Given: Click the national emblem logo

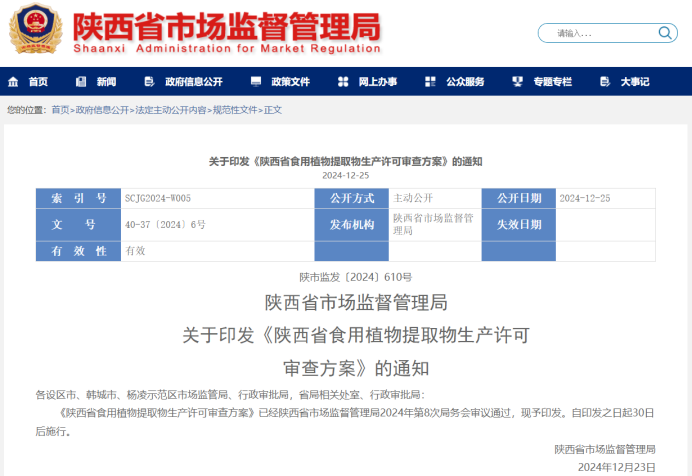Looking at the screenshot, I should pyautogui.click(x=35, y=31).
